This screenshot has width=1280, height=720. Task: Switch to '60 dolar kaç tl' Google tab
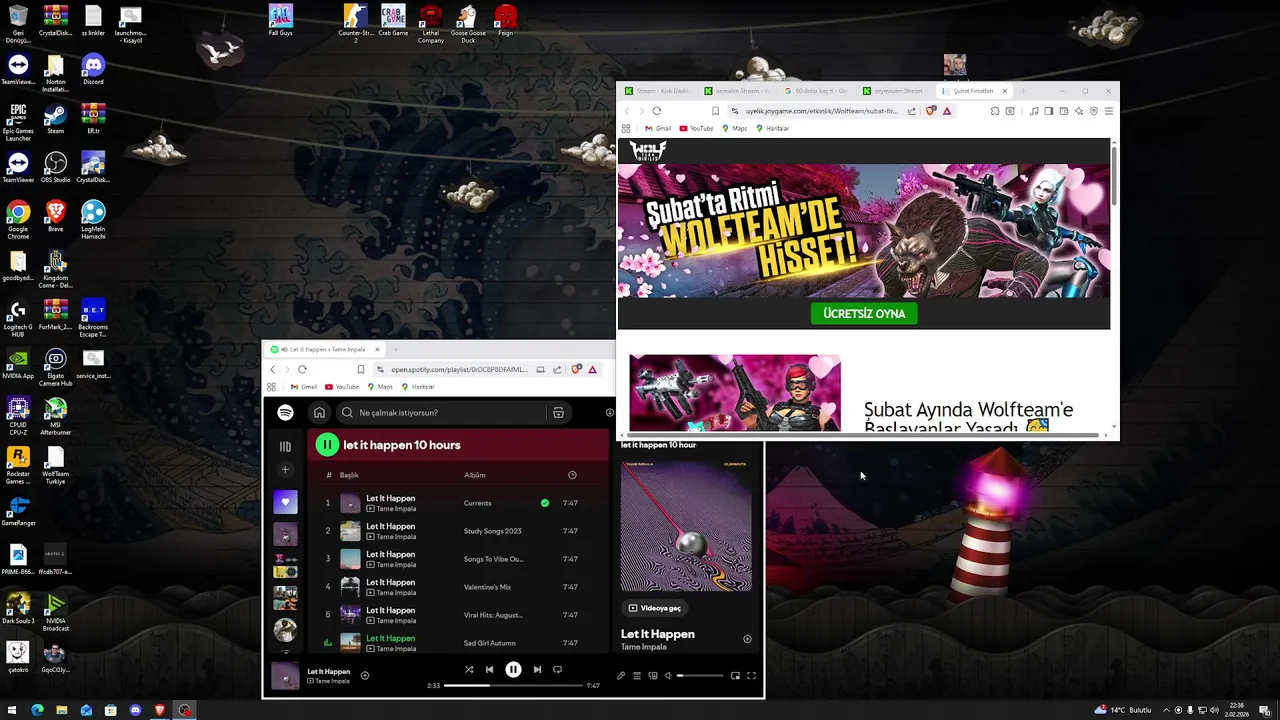point(816,91)
